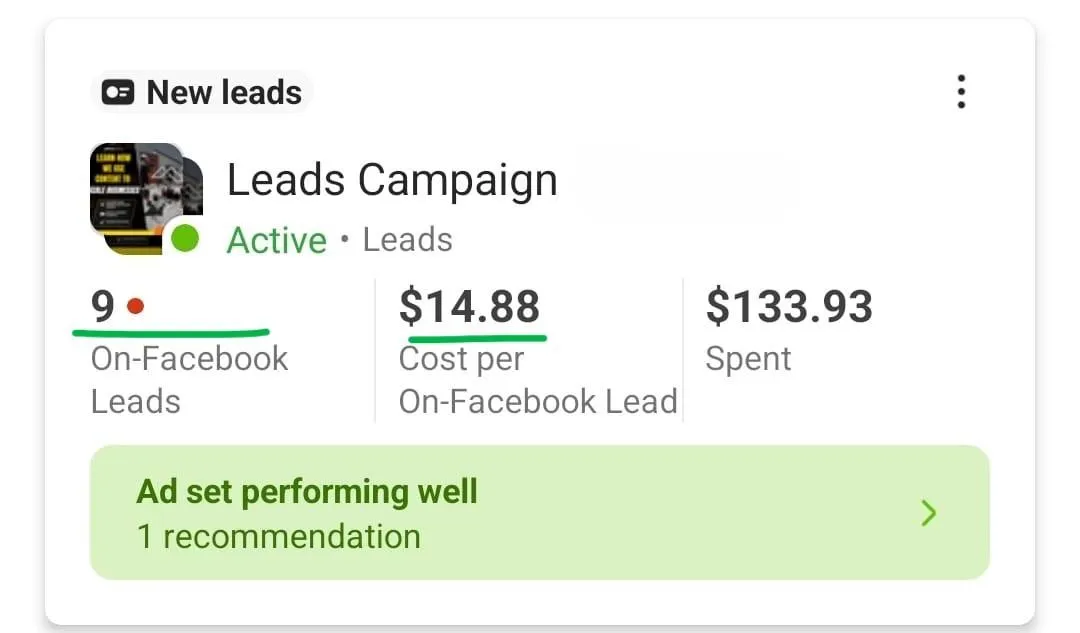This screenshot has width=1080, height=633.
Task: Click the green active status dot
Action: [185, 239]
